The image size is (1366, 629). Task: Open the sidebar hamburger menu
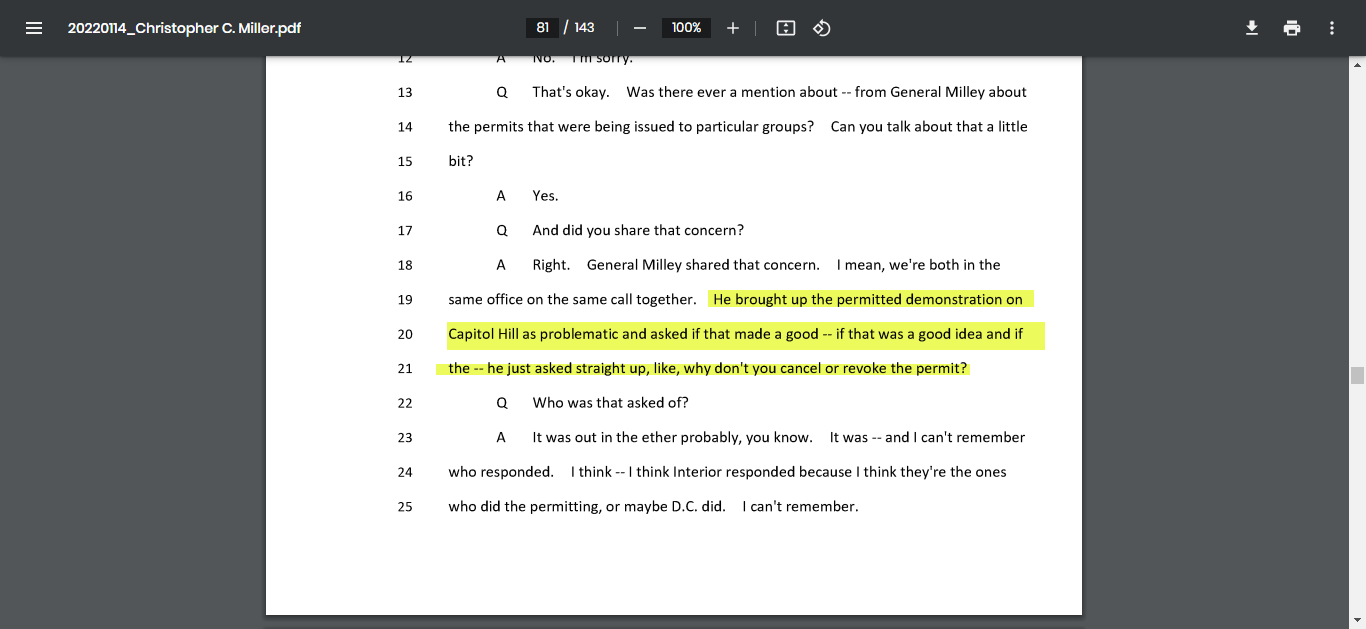point(34,28)
